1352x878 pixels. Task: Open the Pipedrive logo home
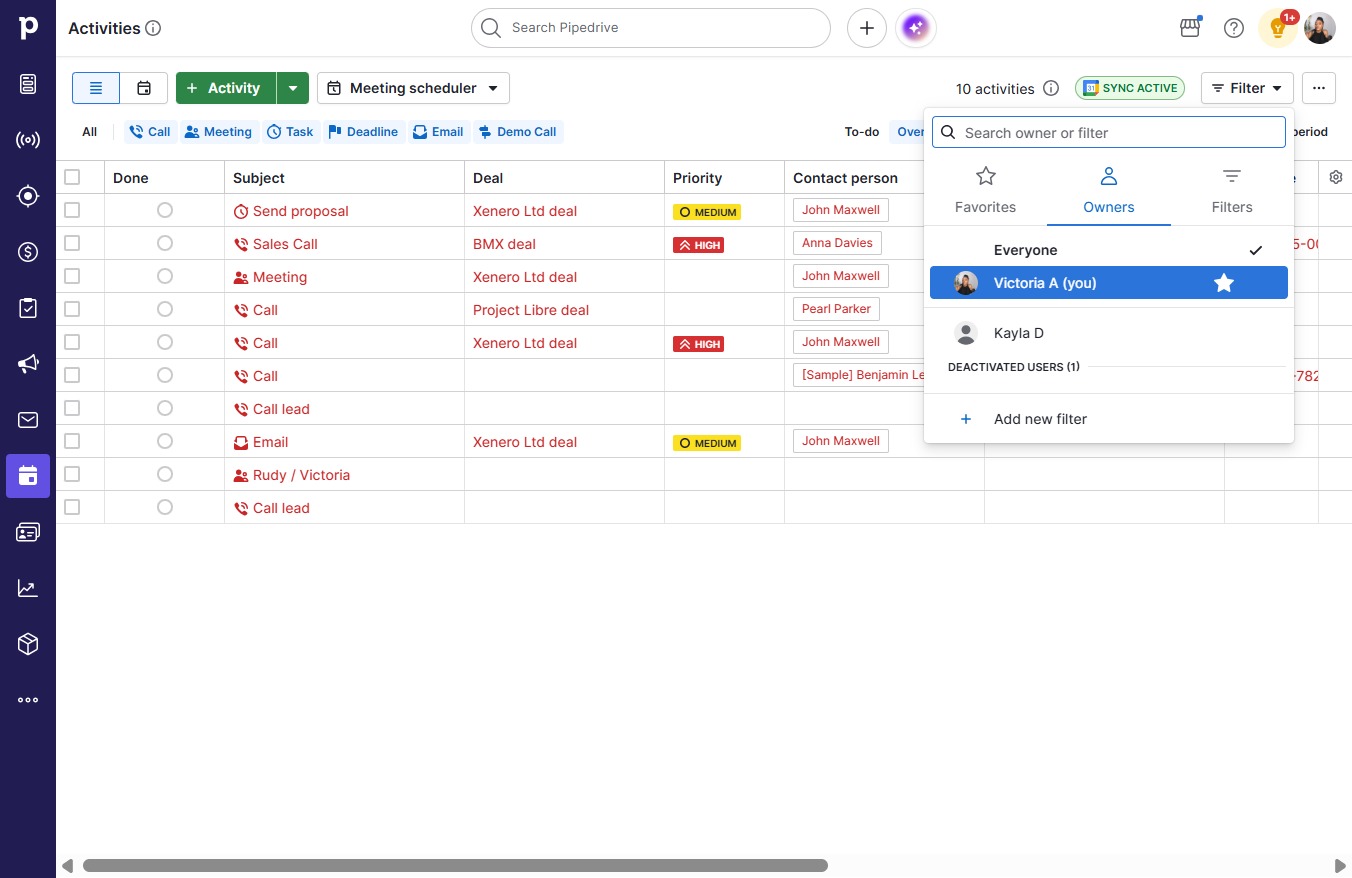[x=28, y=28]
